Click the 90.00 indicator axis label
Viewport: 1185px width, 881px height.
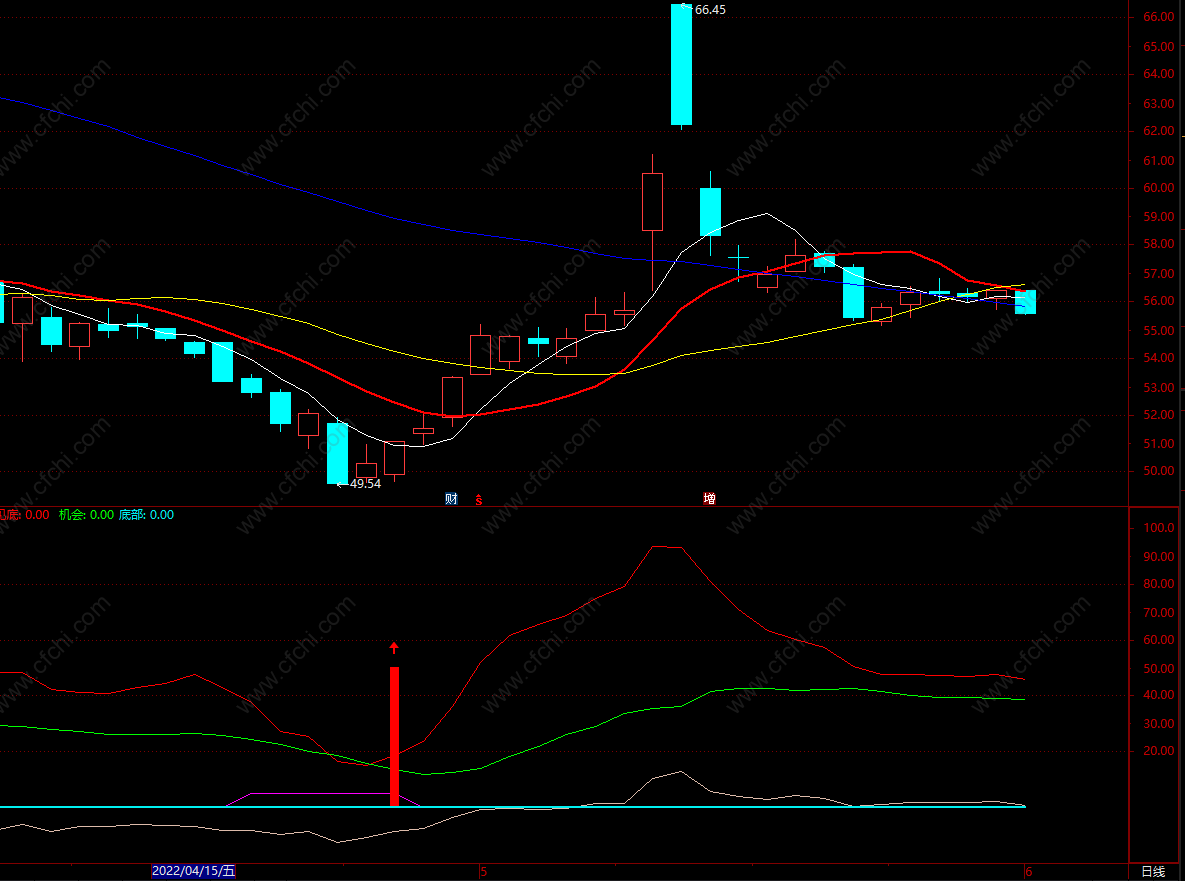click(x=1159, y=557)
